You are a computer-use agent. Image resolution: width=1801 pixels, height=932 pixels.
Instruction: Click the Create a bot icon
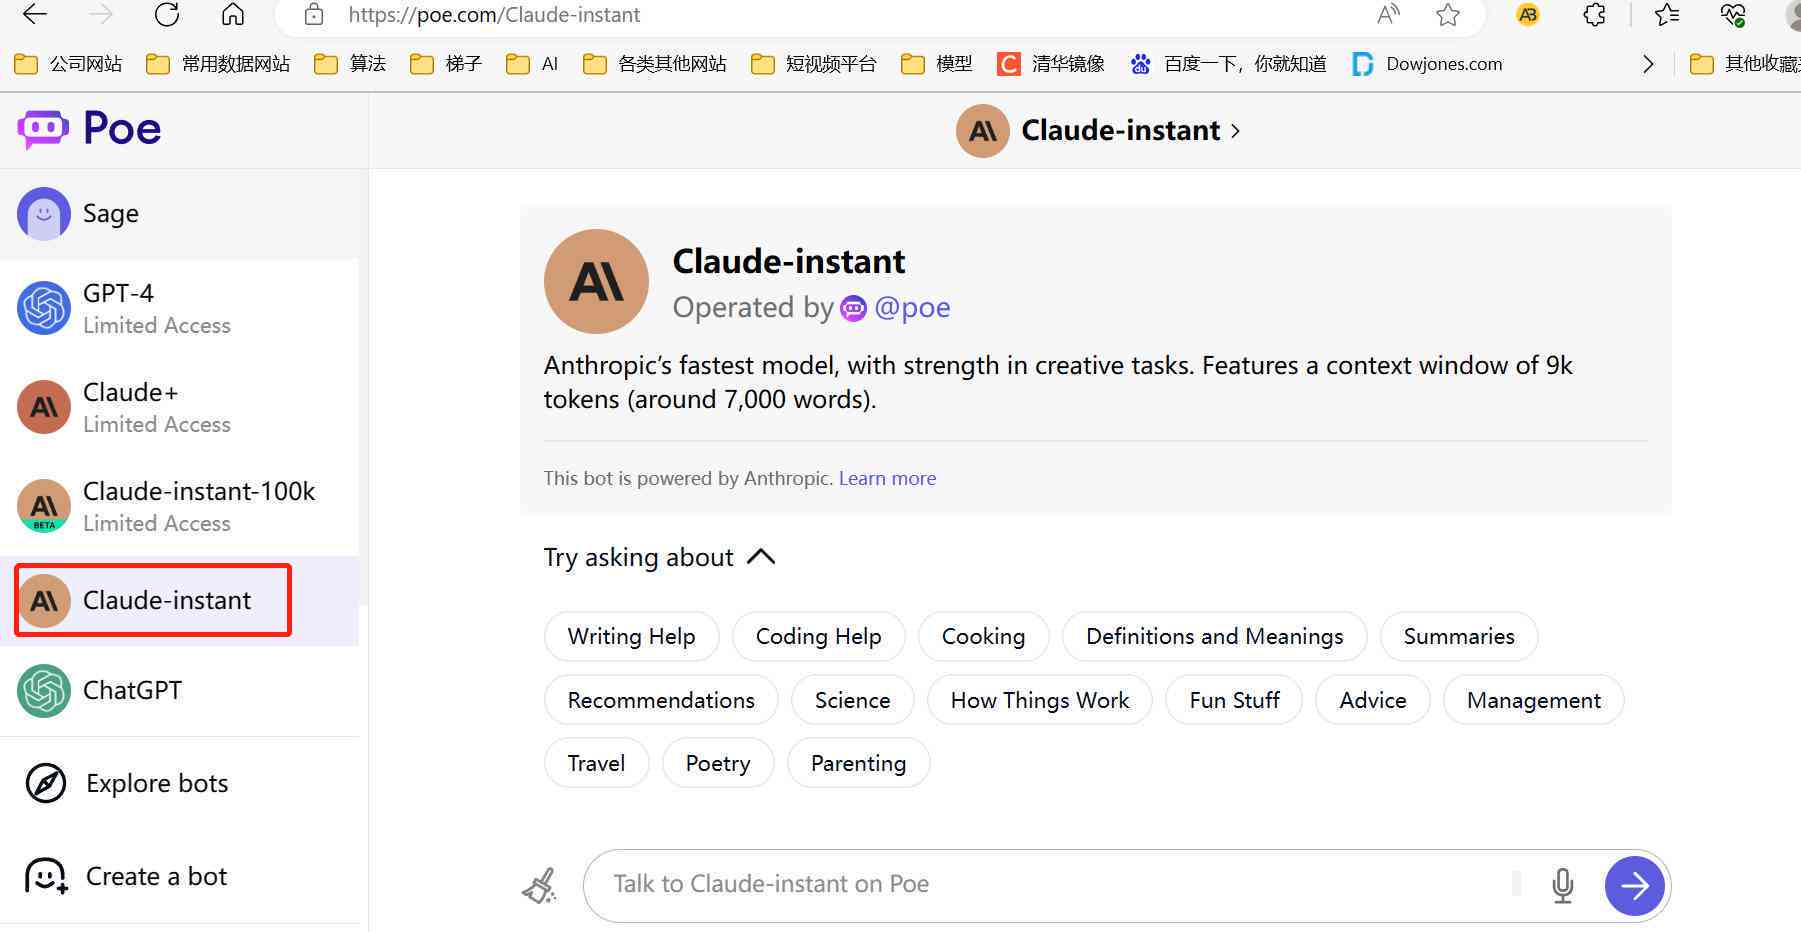pos(46,876)
